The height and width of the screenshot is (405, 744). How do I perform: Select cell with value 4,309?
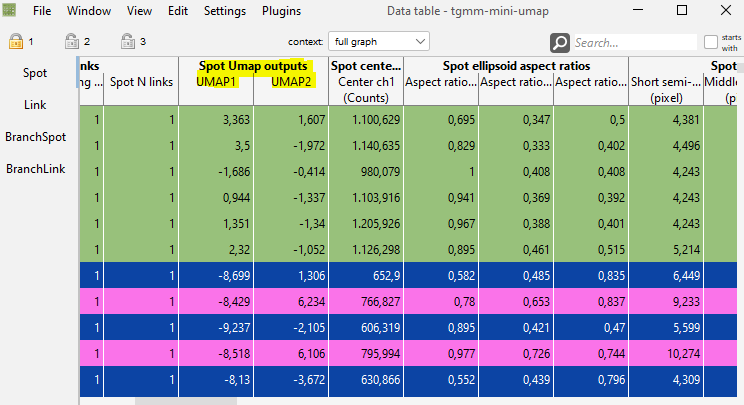[666, 380]
